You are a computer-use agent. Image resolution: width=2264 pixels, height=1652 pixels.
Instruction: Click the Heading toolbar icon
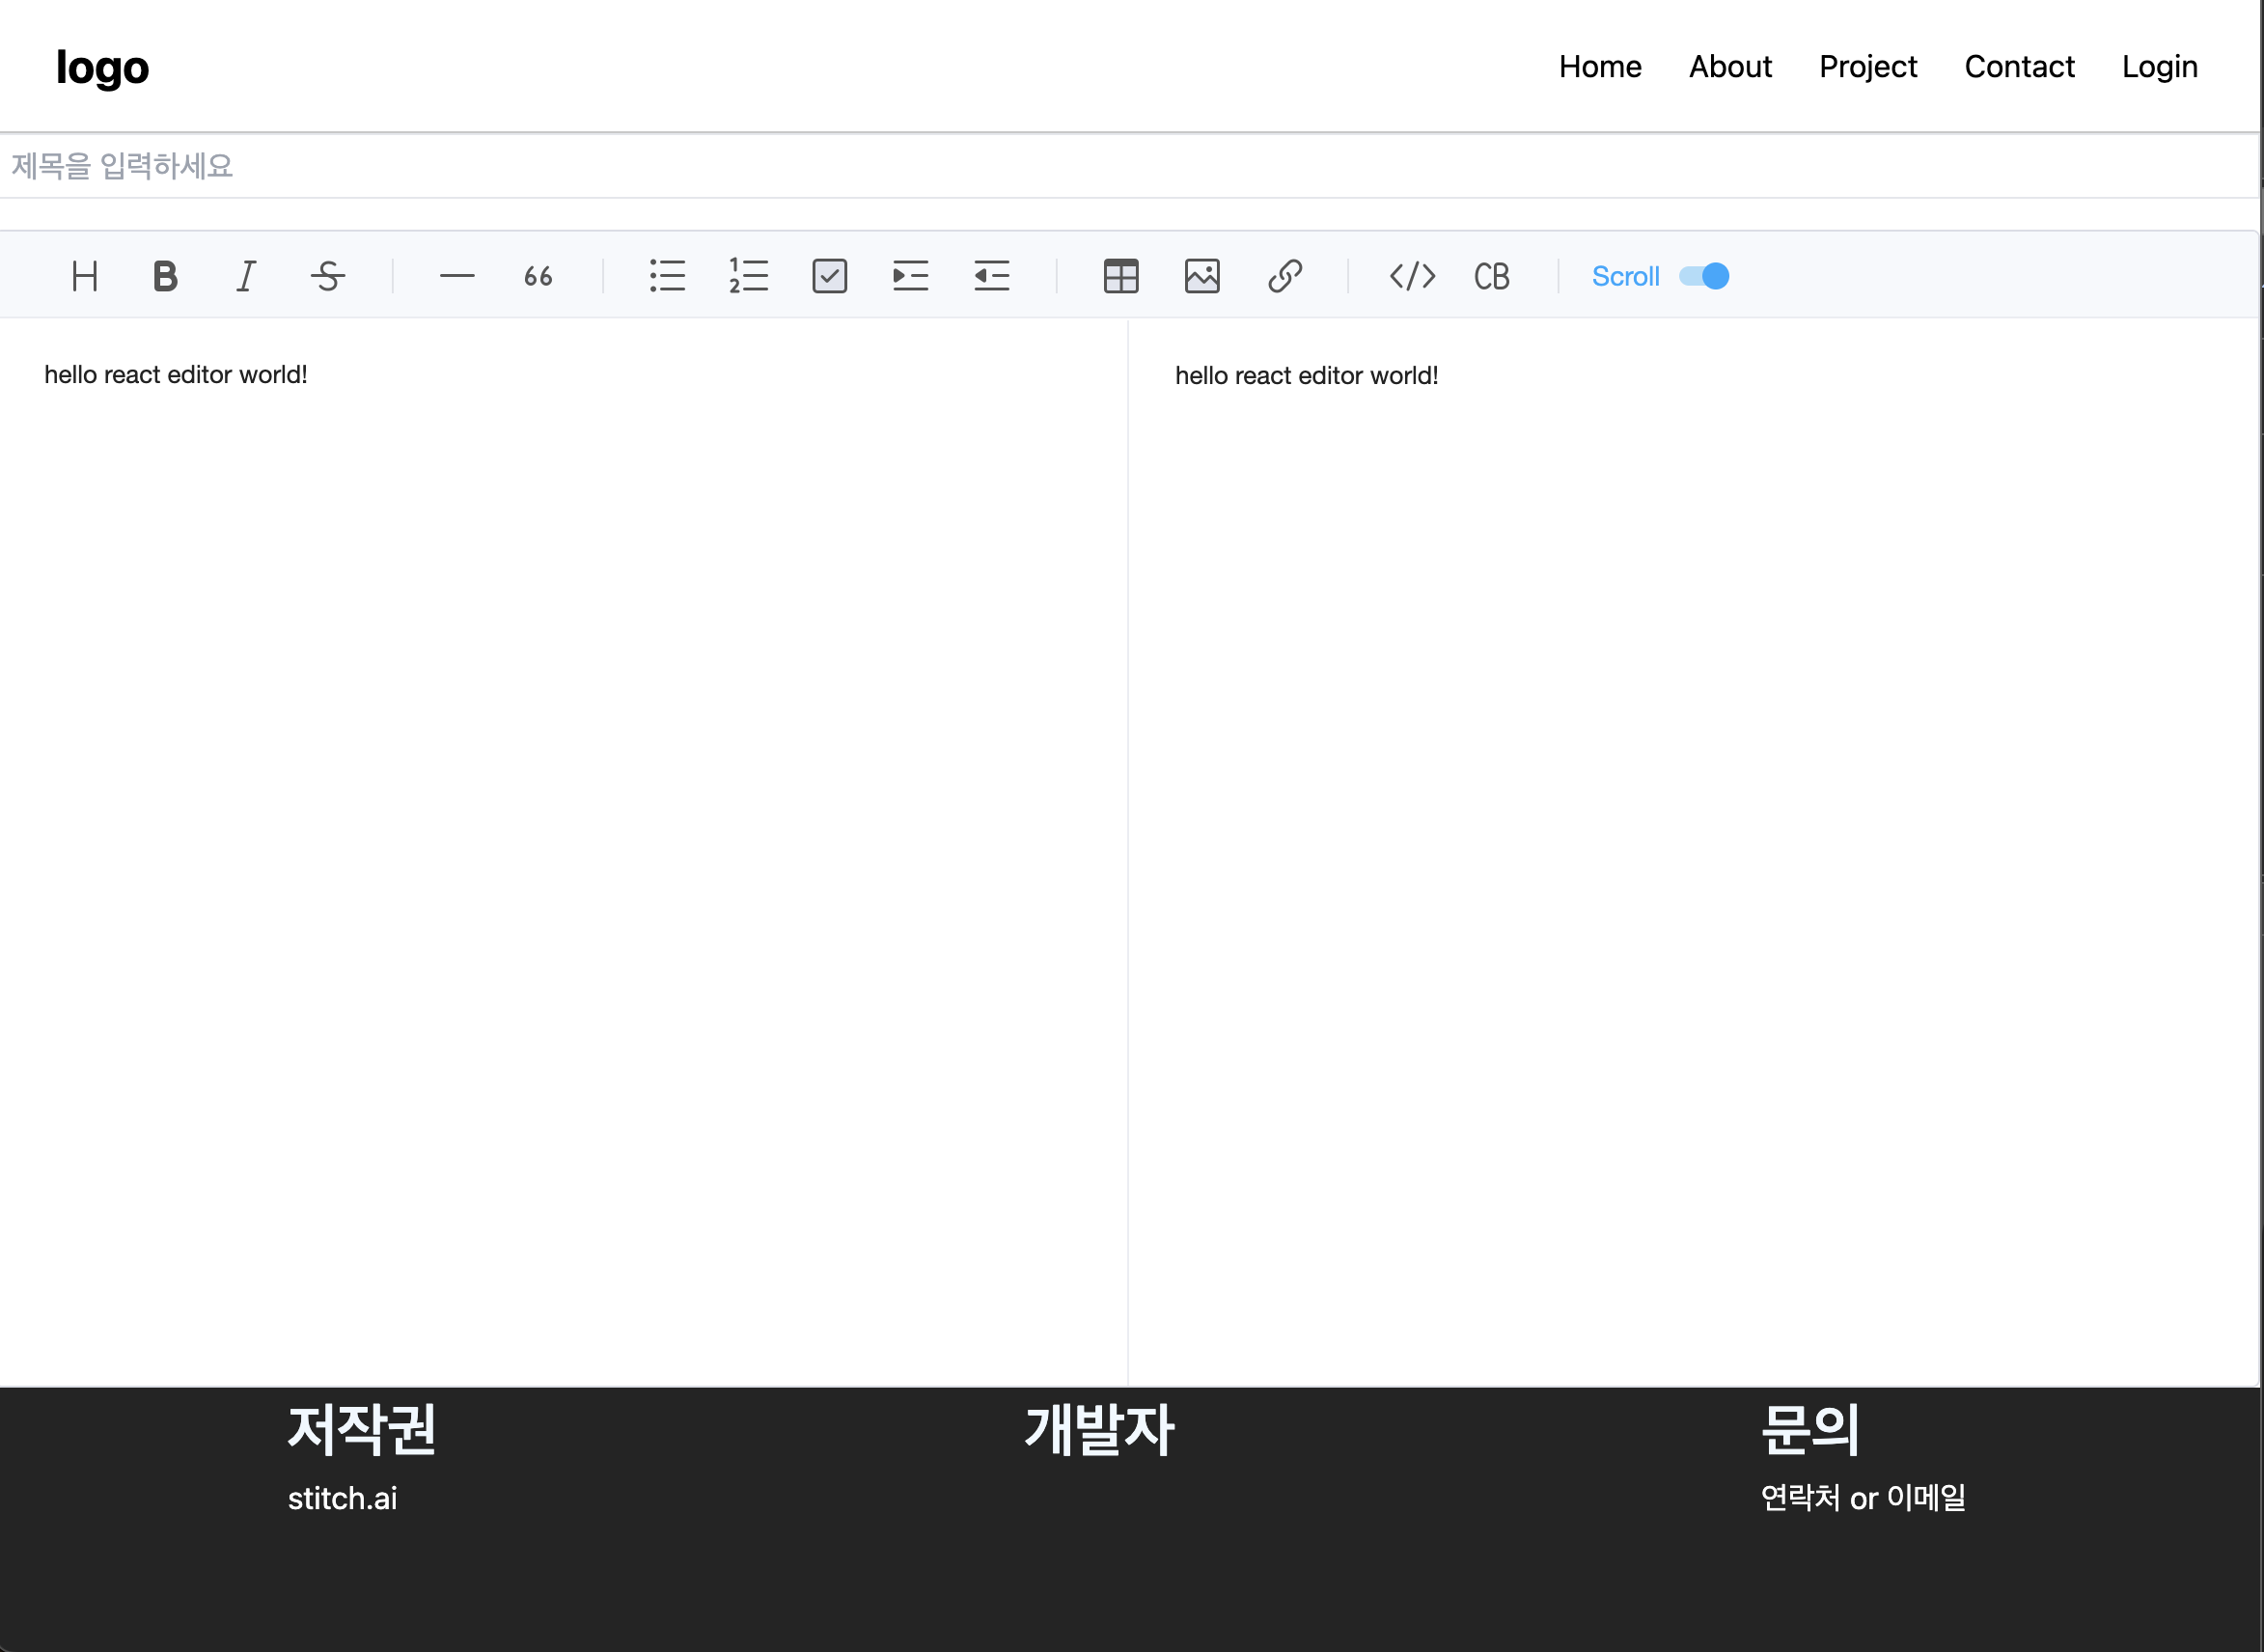85,276
